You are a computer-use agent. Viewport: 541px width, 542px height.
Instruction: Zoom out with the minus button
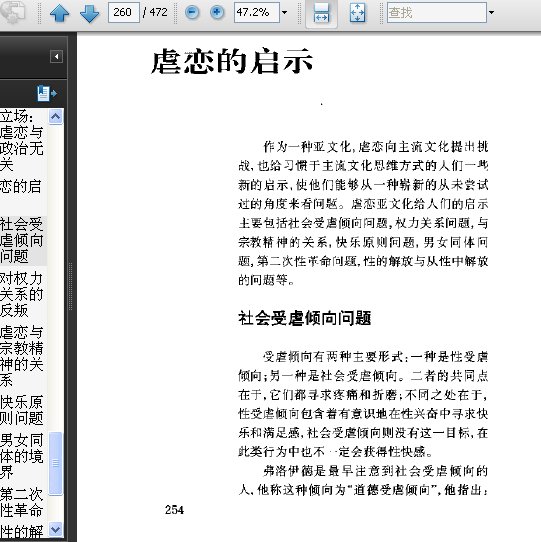coord(192,13)
